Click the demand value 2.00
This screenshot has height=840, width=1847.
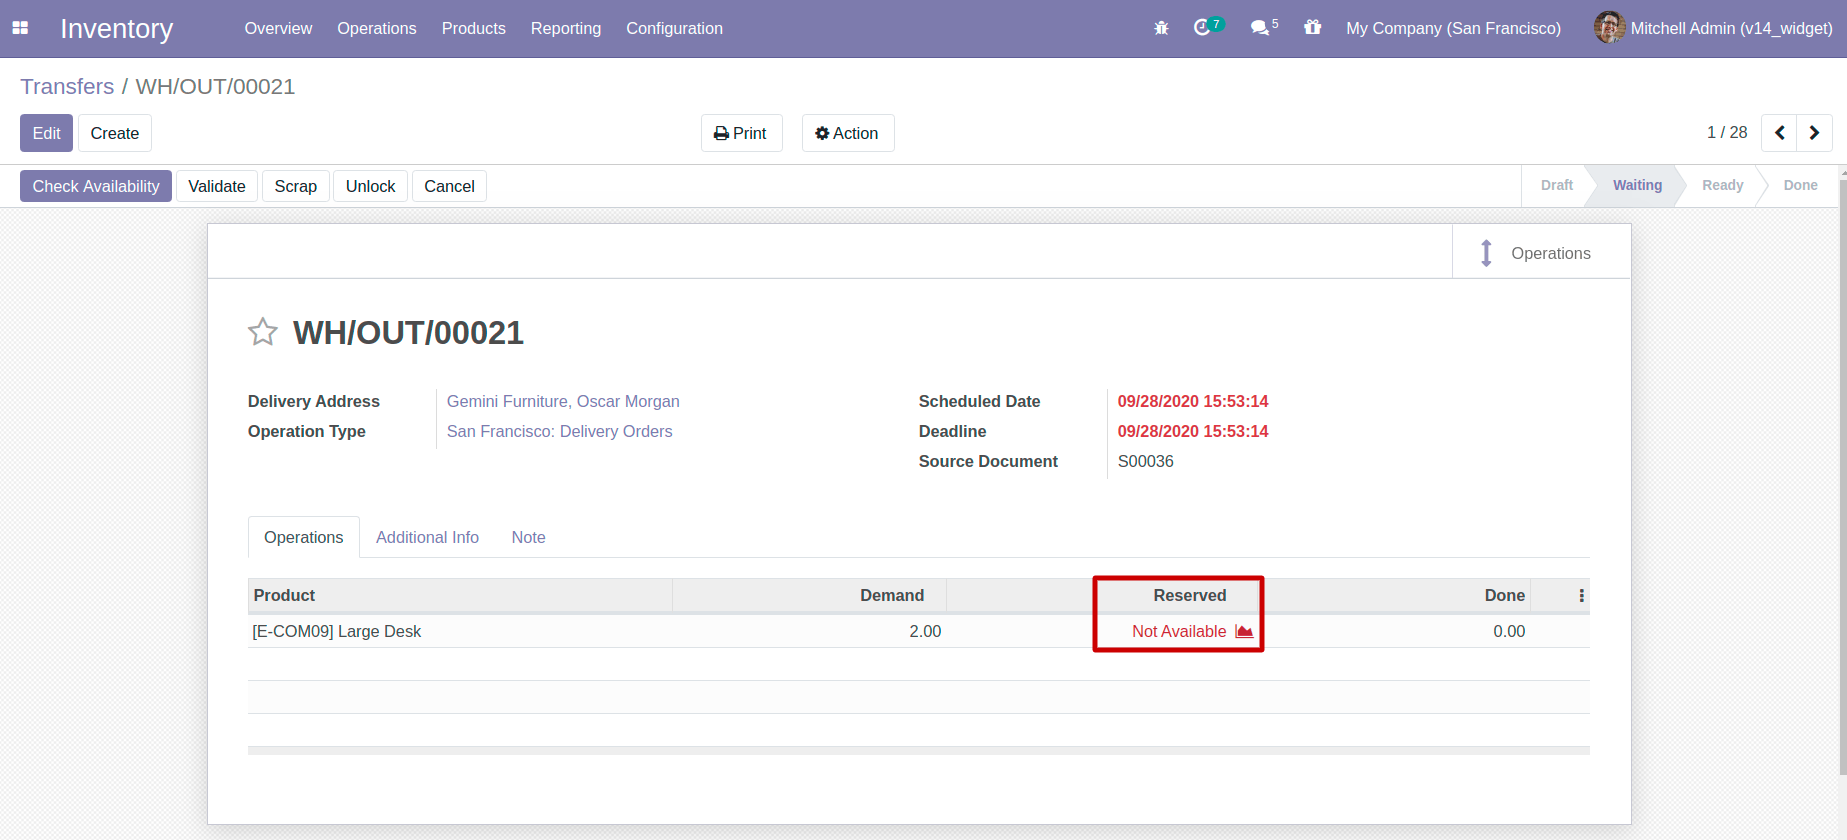coord(925,631)
